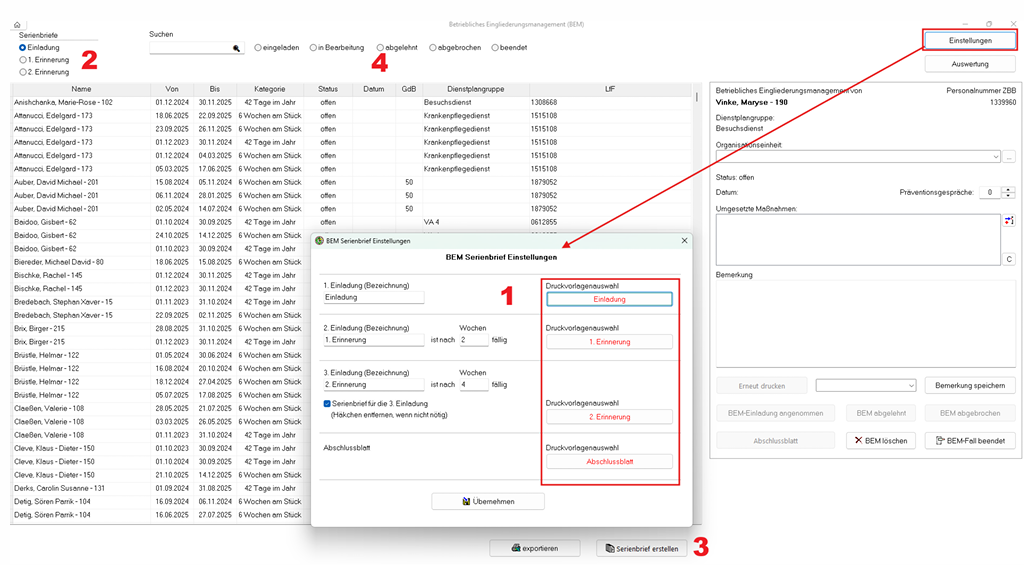This screenshot has width=1024, height=565.
Task: Click the BEM löschen button
Action: click(x=881, y=441)
